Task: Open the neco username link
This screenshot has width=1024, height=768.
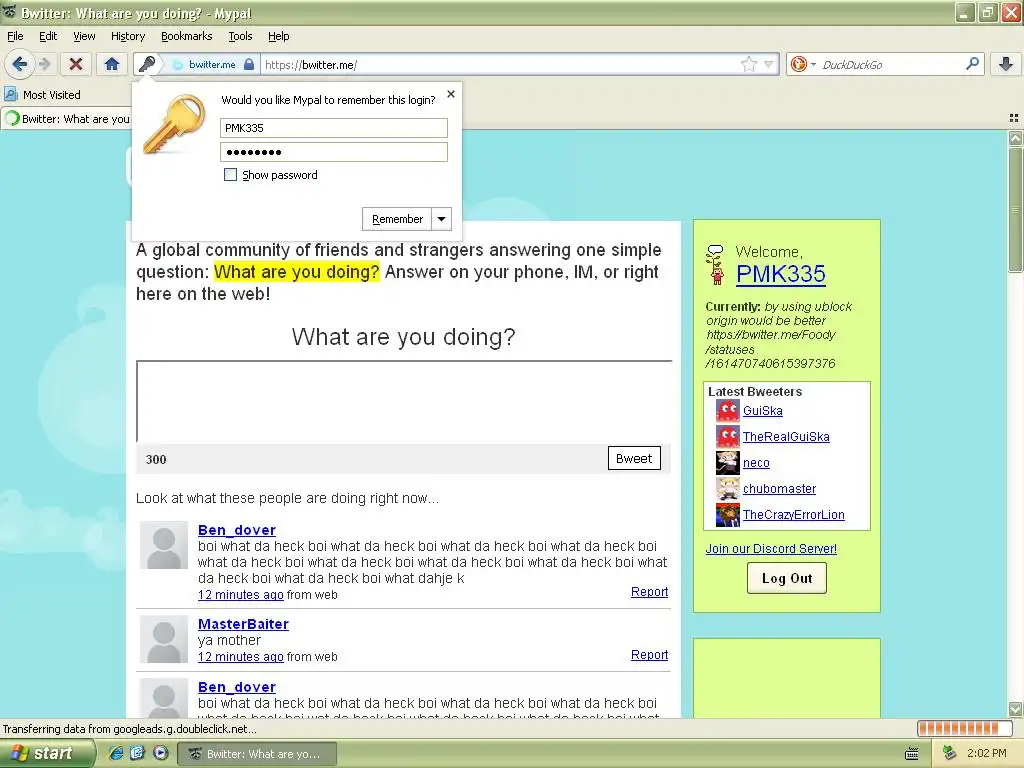Action: pyautogui.click(x=756, y=462)
